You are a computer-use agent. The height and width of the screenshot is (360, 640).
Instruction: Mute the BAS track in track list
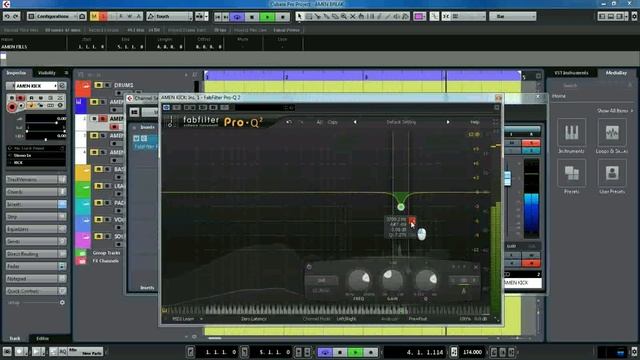click(x=98, y=169)
